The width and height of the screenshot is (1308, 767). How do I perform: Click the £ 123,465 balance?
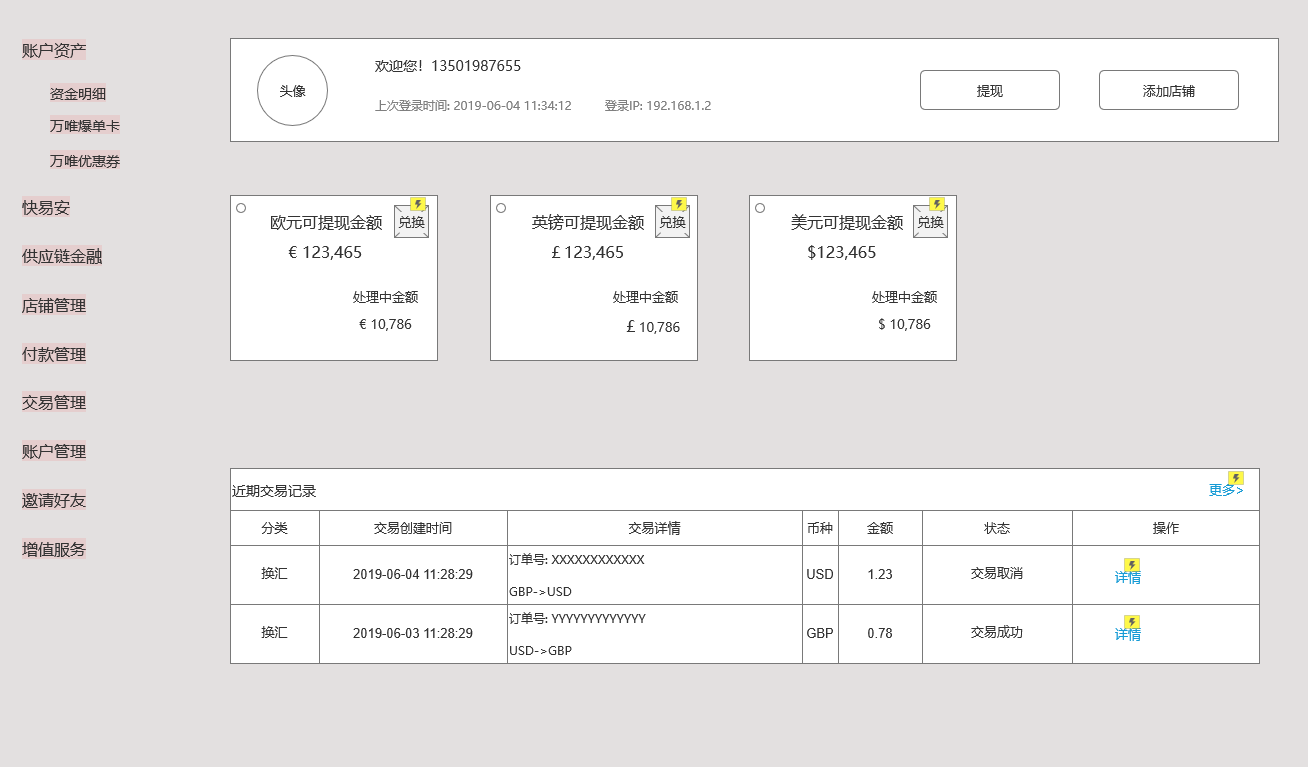[x=588, y=253]
